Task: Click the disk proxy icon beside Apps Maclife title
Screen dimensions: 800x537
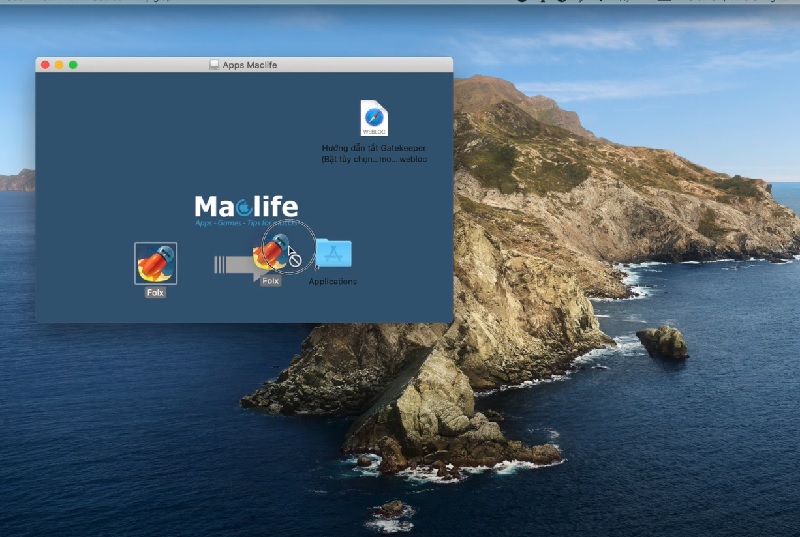Action: point(214,65)
